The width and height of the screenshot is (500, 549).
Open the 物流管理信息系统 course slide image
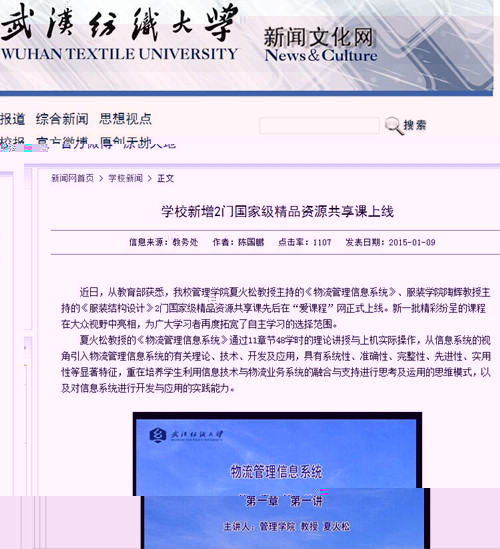pos(277,480)
